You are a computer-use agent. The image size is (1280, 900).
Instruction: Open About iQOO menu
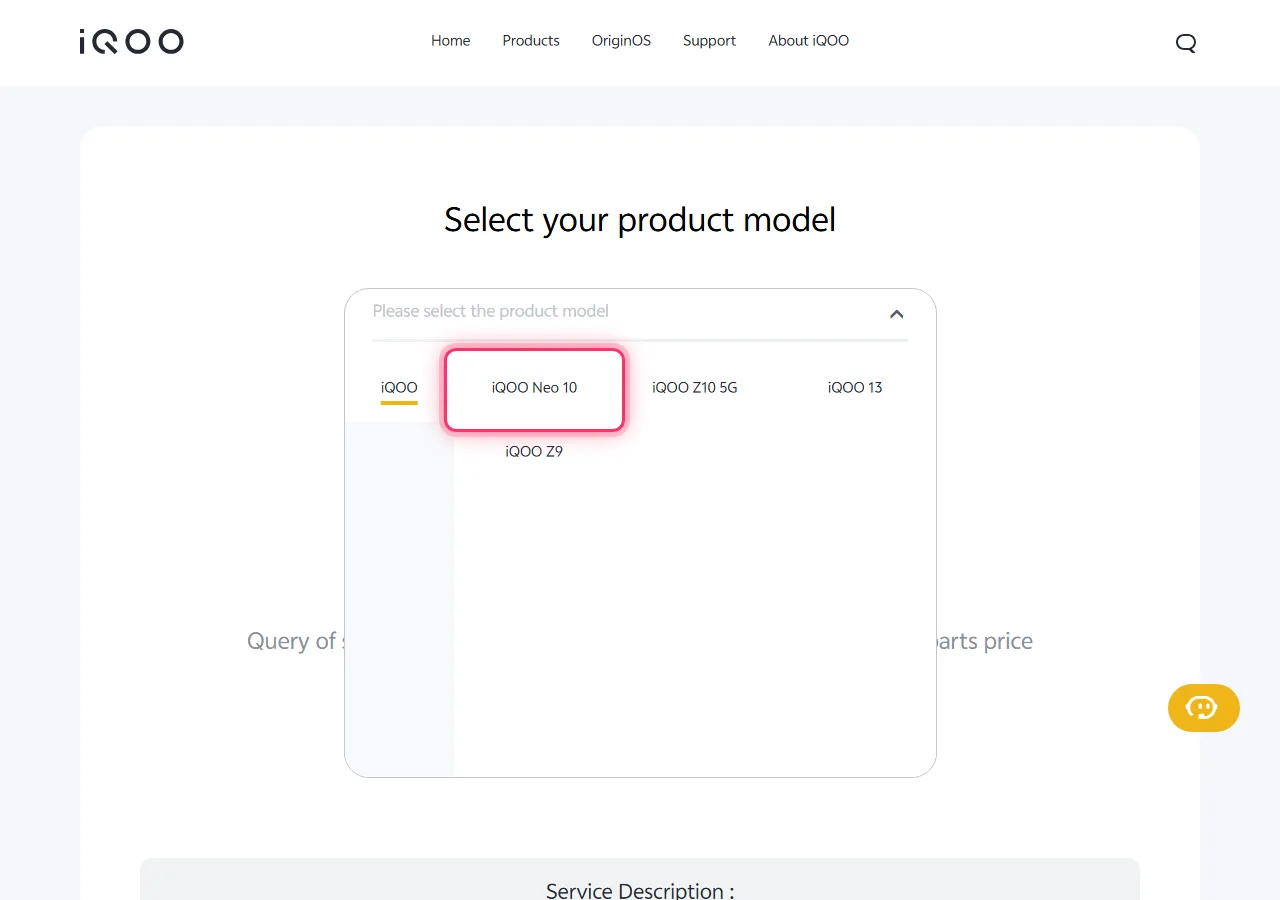[808, 41]
